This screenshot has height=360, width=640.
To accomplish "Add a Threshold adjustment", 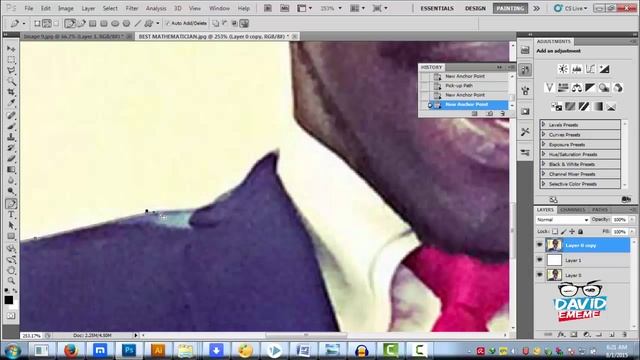I will 584,107.
